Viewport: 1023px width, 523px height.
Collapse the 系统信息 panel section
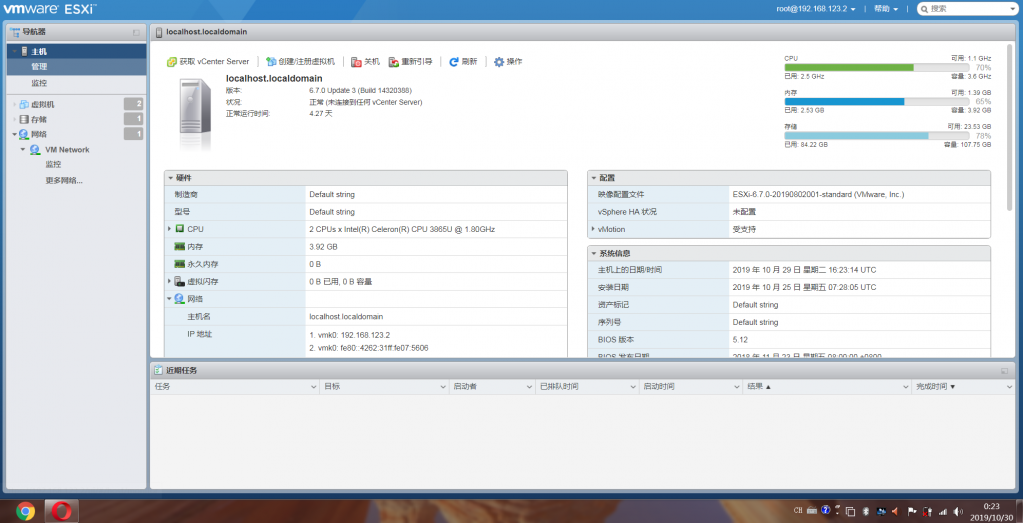(x=593, y=254)
